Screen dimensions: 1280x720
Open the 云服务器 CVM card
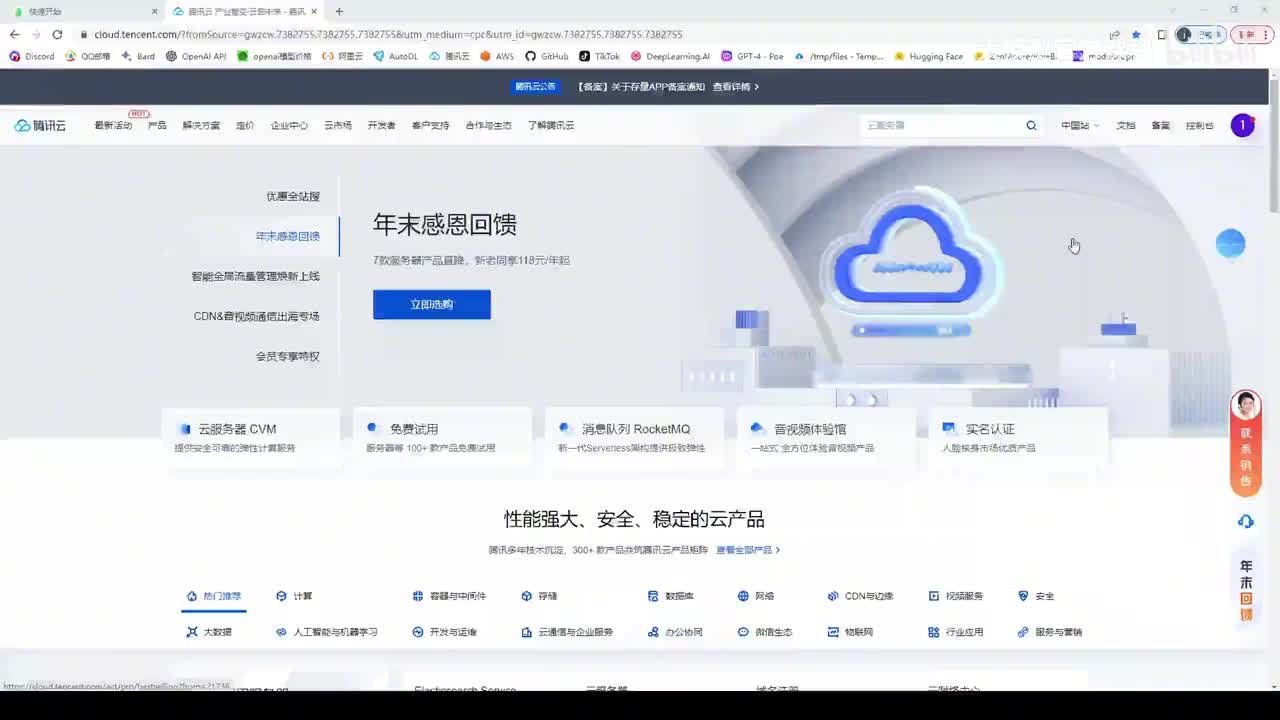click(x=251, y=437)
